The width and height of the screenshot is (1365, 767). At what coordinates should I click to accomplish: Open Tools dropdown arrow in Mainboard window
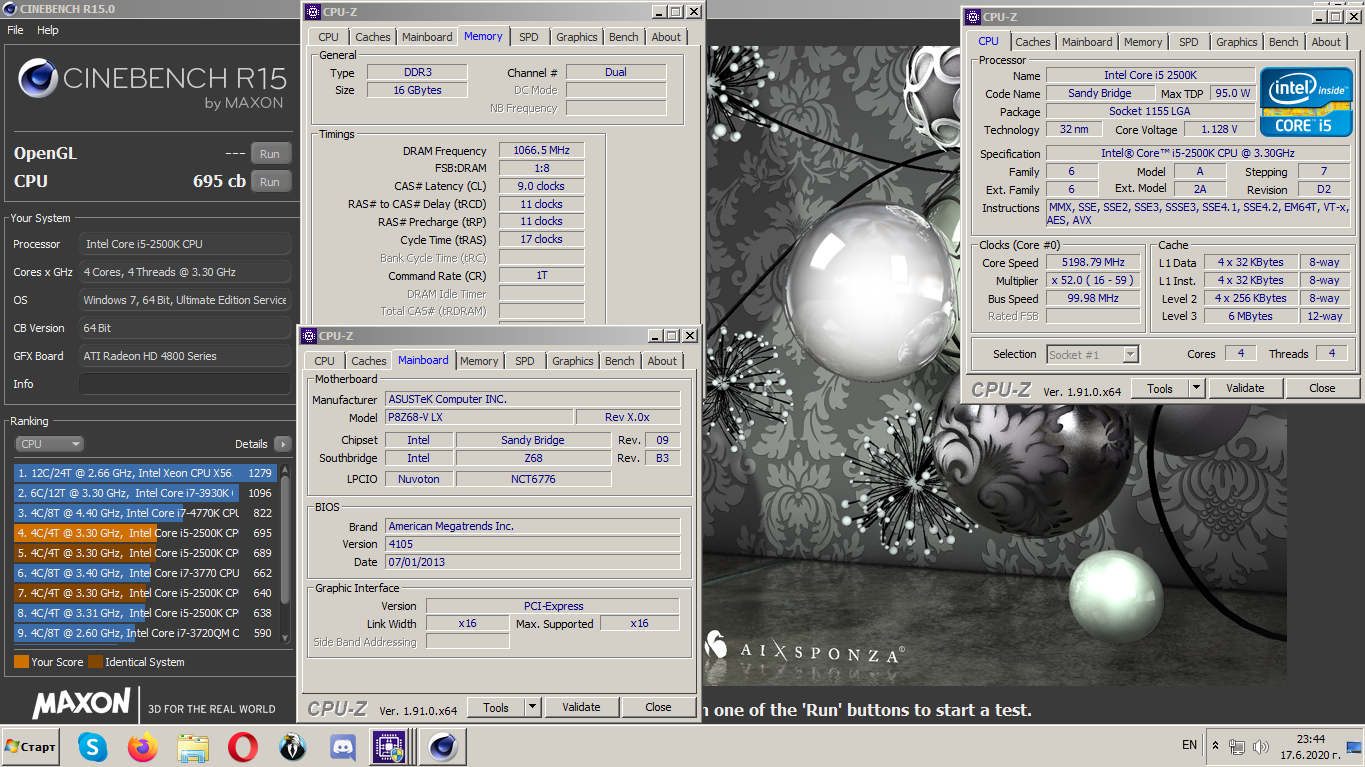coord(532,707)
